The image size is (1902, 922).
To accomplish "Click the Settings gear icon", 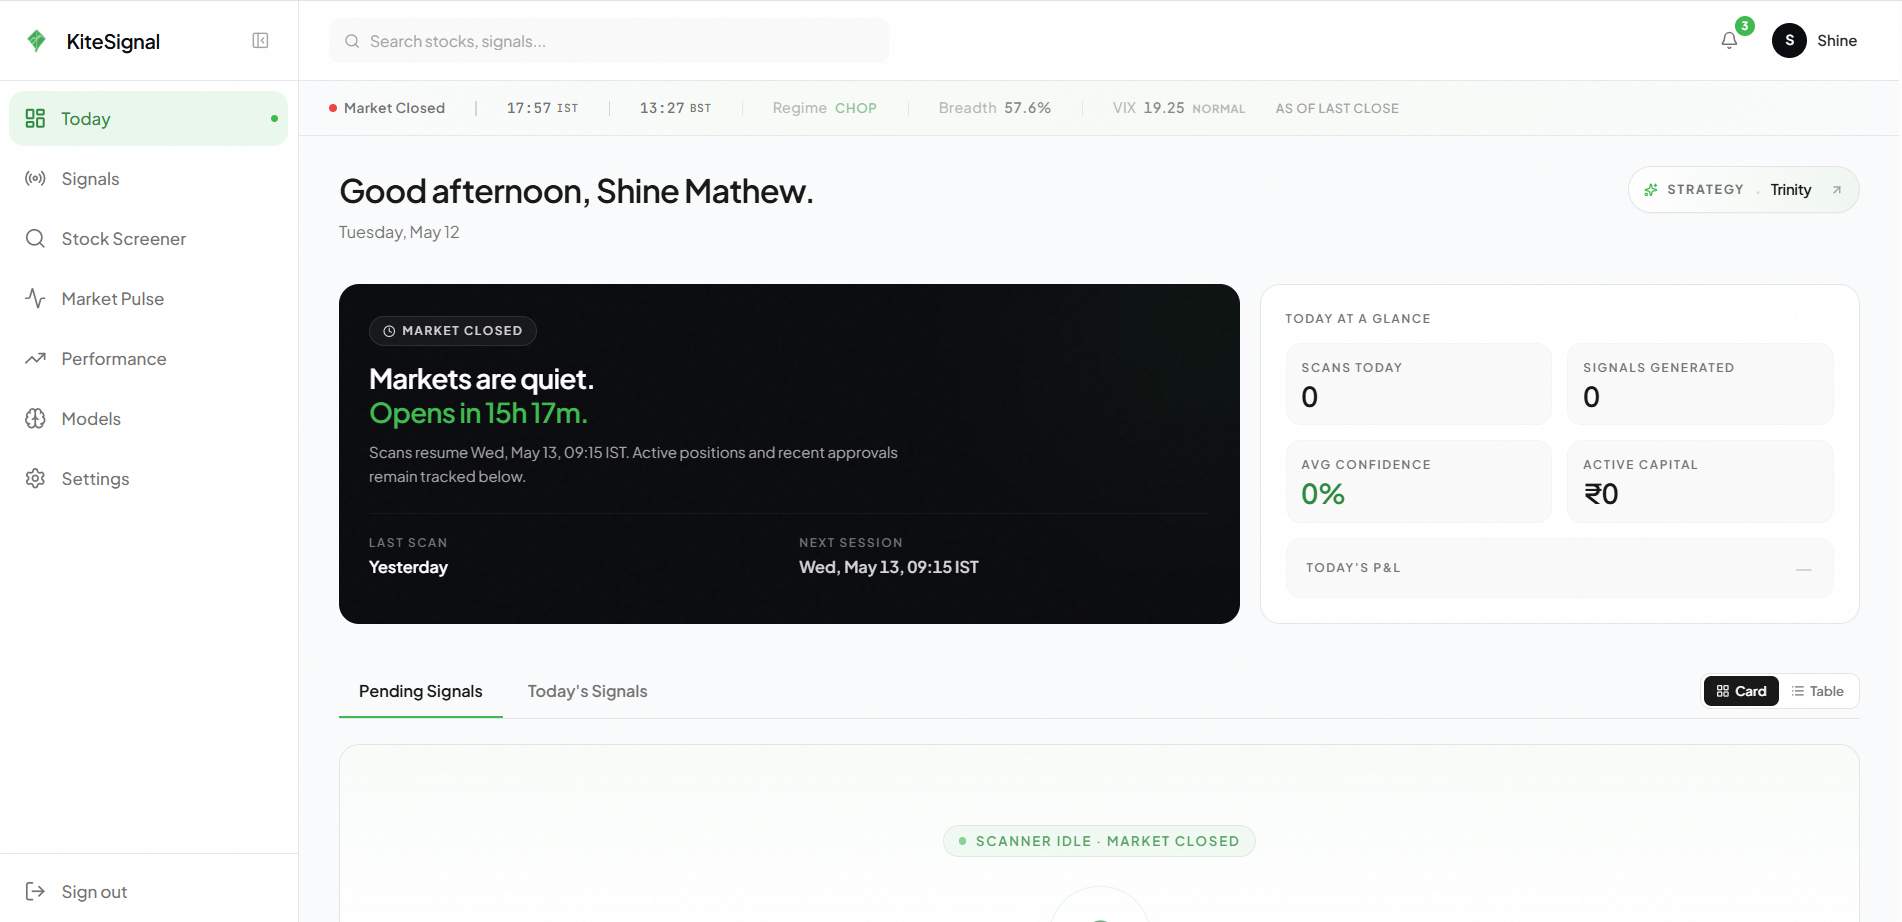I will coord(35,479).
